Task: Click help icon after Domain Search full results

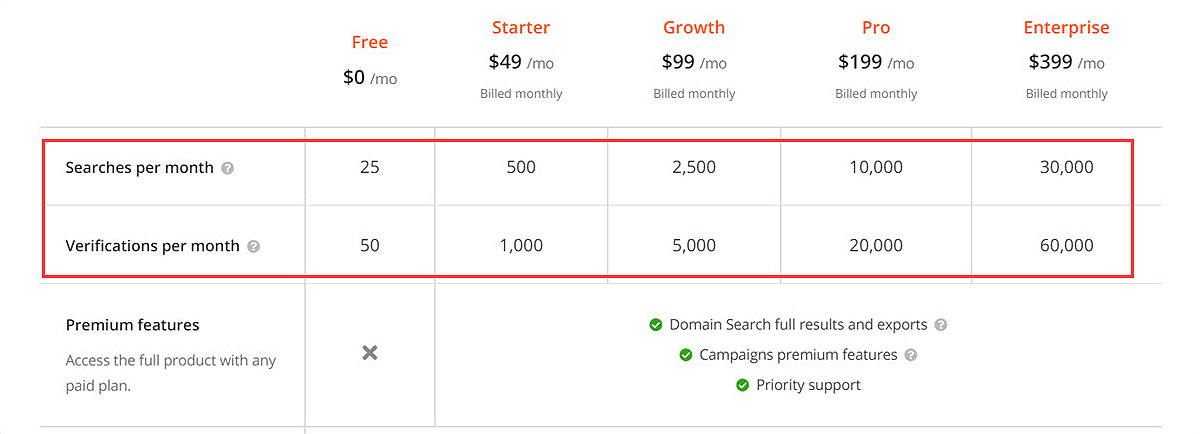Action: pos(940,325)
